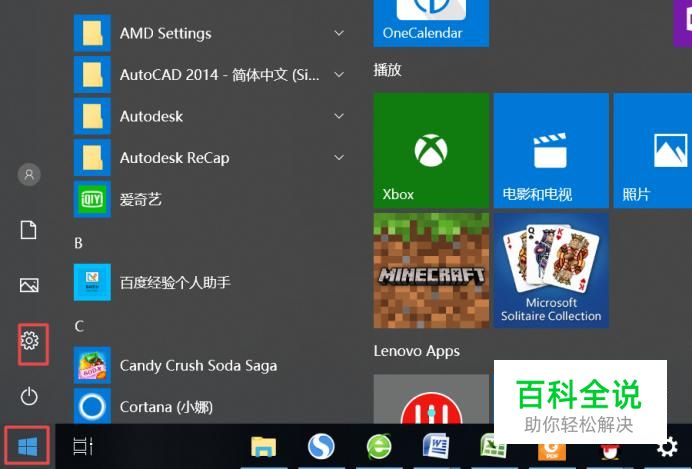Open the Xbox tile
692x469 pixels.
click(431, 150)
